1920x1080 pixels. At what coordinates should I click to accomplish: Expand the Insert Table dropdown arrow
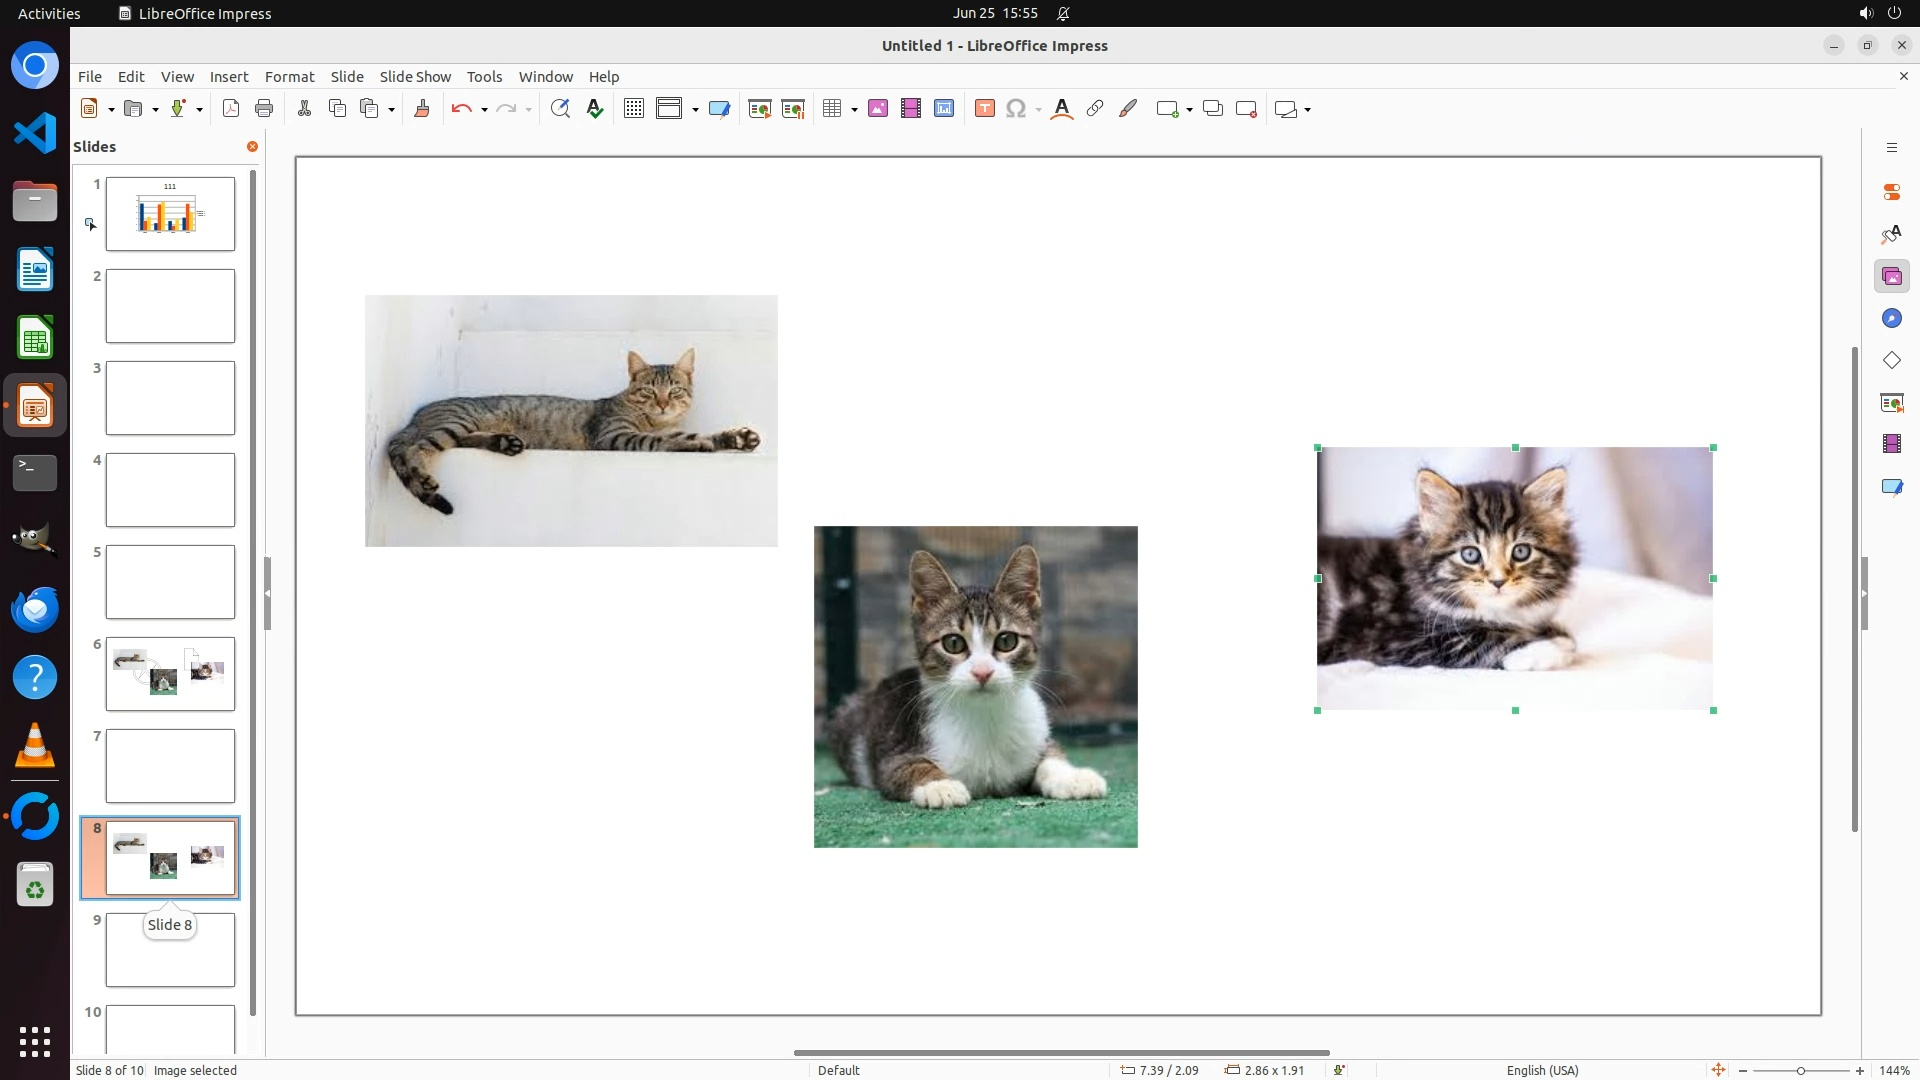pyautogui.click(x=854, y=110)
